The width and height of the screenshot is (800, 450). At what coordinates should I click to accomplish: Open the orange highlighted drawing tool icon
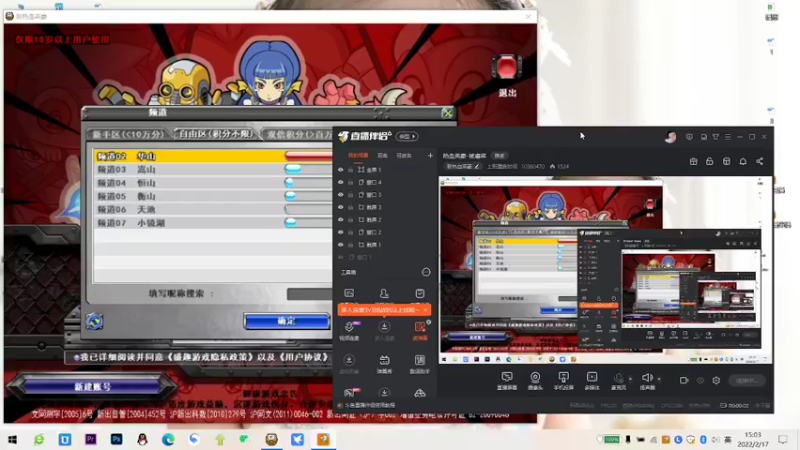point(420,327)
